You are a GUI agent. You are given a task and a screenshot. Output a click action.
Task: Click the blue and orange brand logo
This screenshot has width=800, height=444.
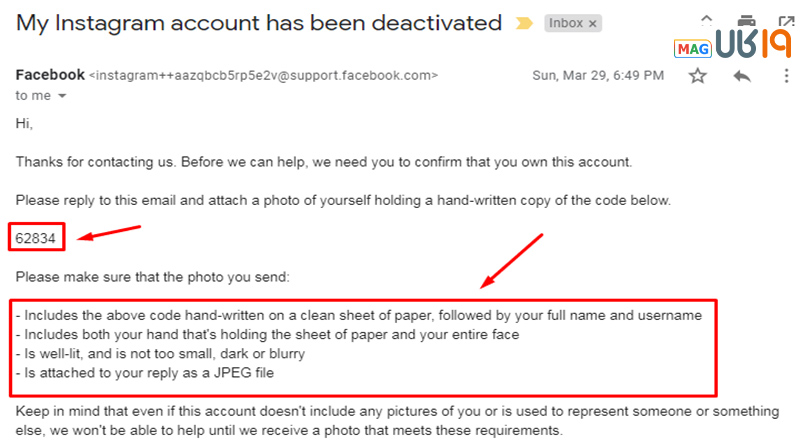(754, 42)
